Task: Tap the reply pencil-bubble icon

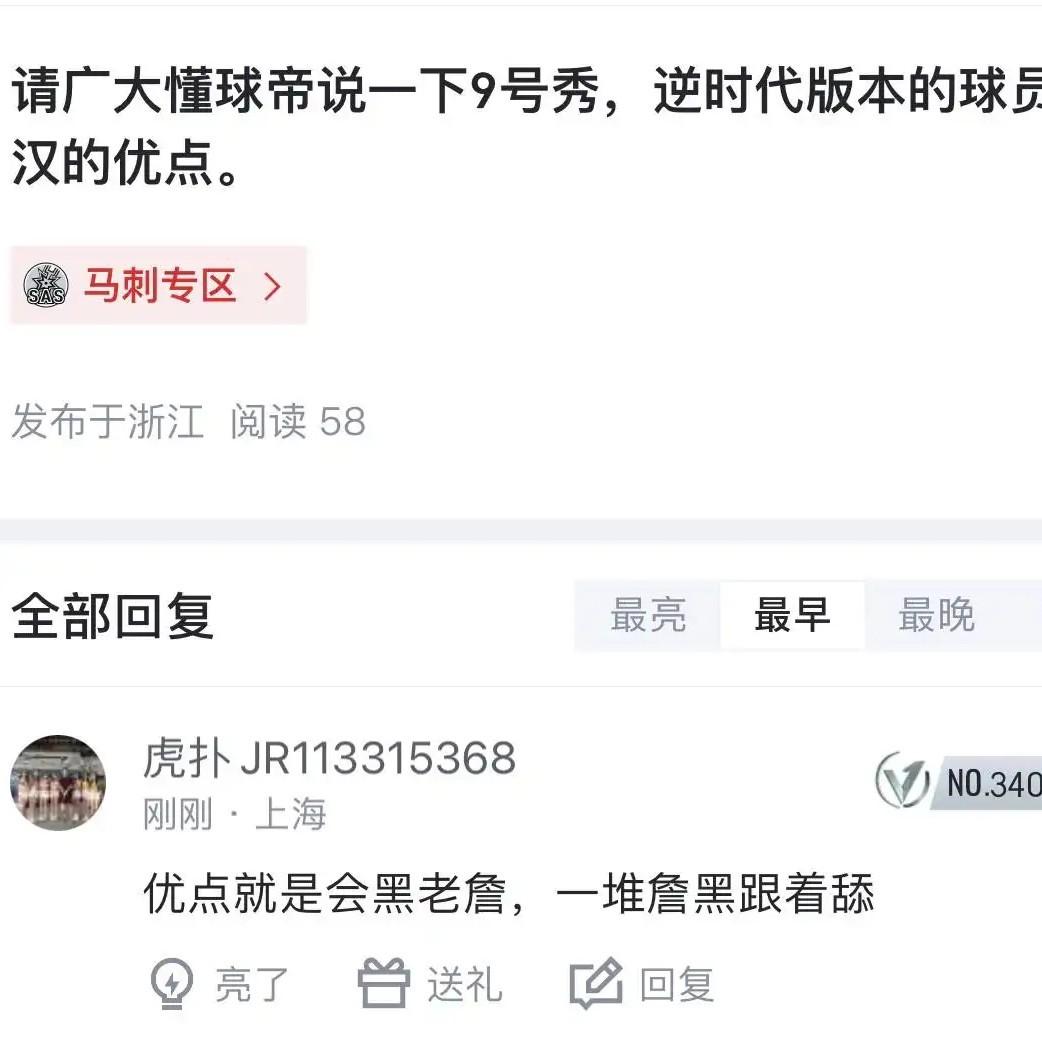Action: (x=596, y=983)
